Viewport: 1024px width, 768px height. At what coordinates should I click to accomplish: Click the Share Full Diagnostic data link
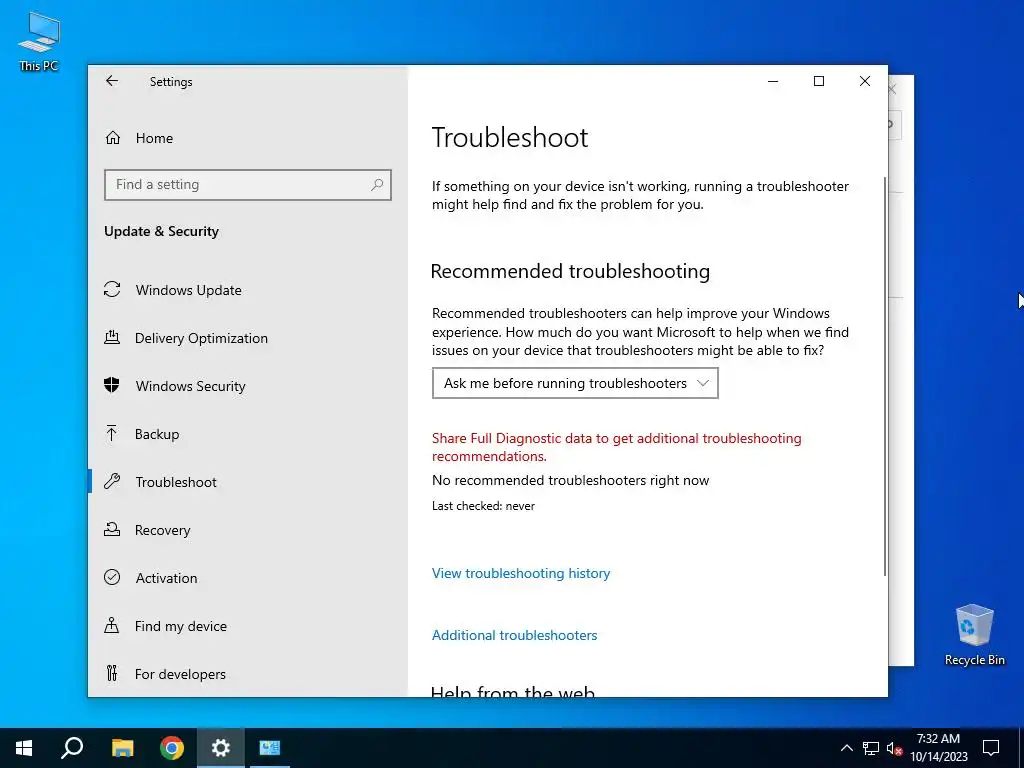tap(616, 447)
